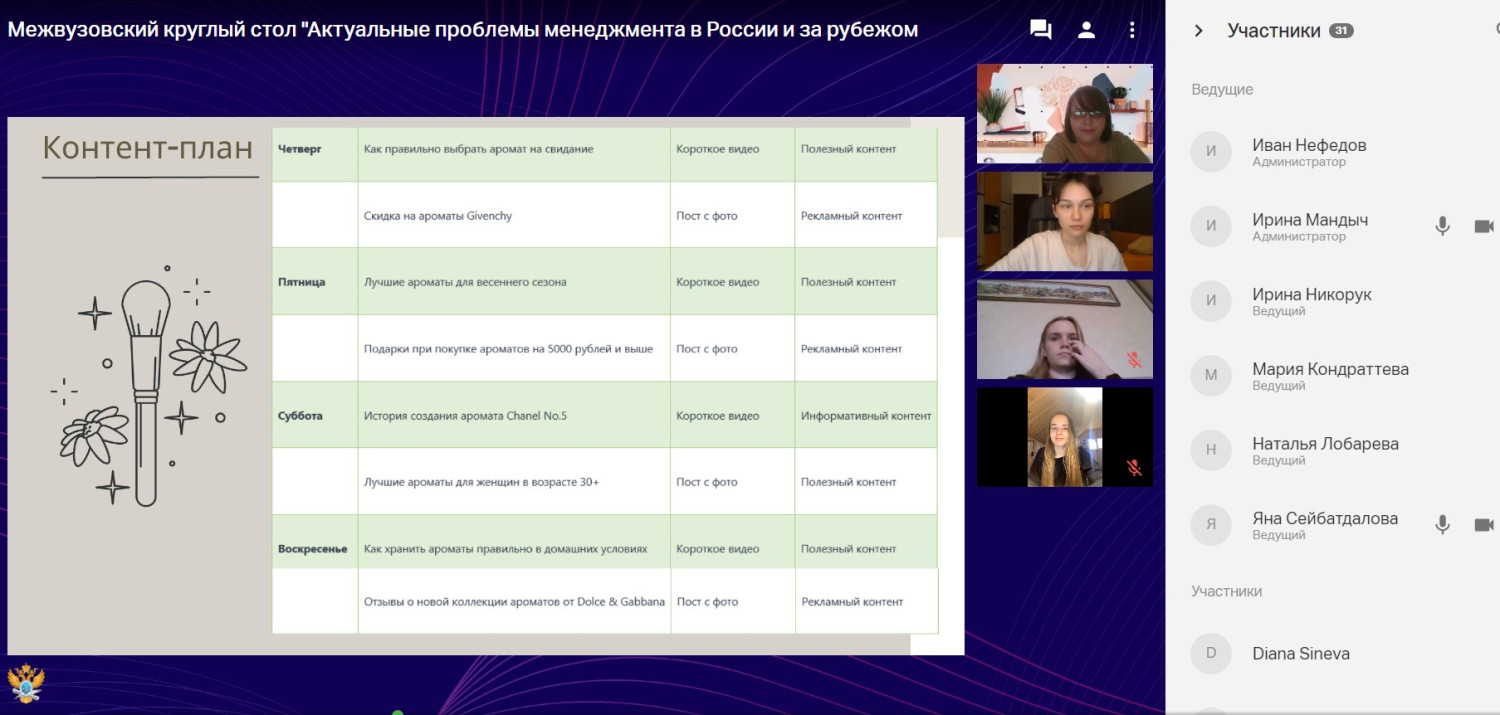Open the video of girl in white sweater
Screen dimensions: 1500x715
pyautogui.click(x=1065, y=221)
